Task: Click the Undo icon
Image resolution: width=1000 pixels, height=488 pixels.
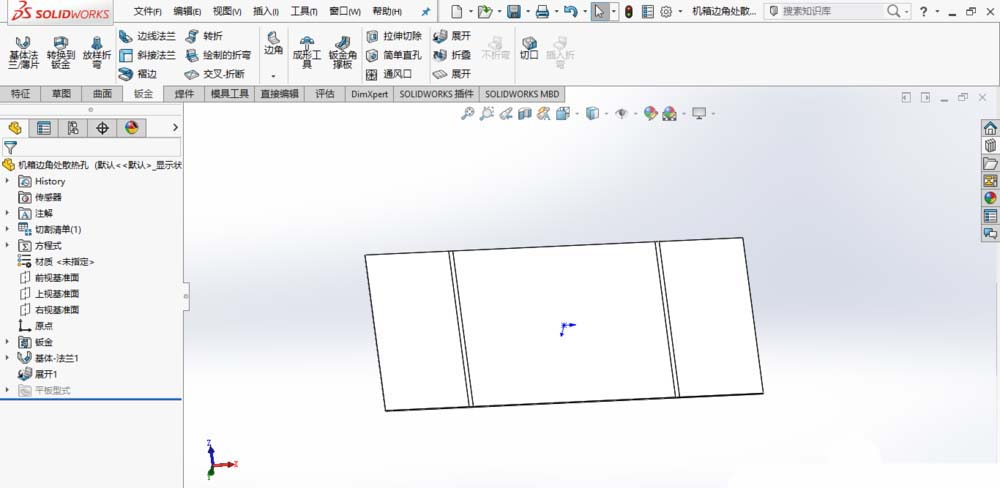Action: coord(571,11)
